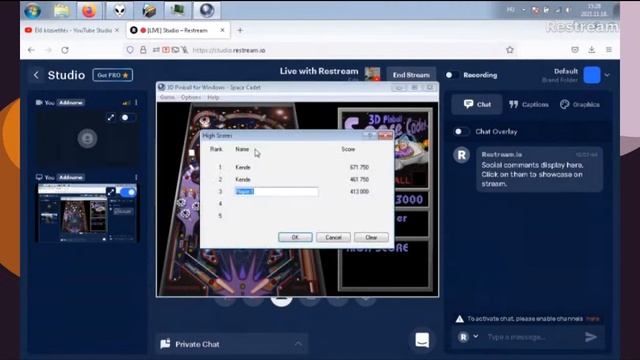
Task: Bookmark the page with the star icon
Action: pyautogui.click(x=510, y=50)
